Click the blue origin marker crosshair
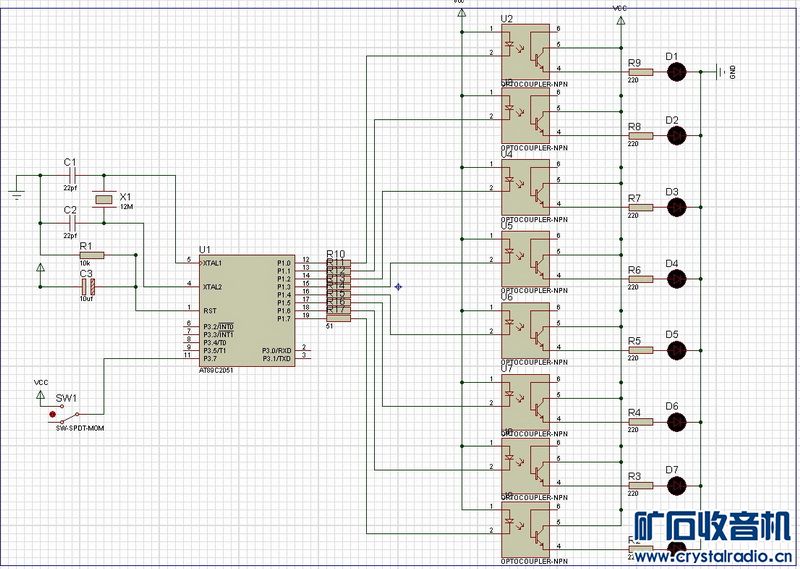The width and height of the screenshot is (800, 569). tap(398, 288)
